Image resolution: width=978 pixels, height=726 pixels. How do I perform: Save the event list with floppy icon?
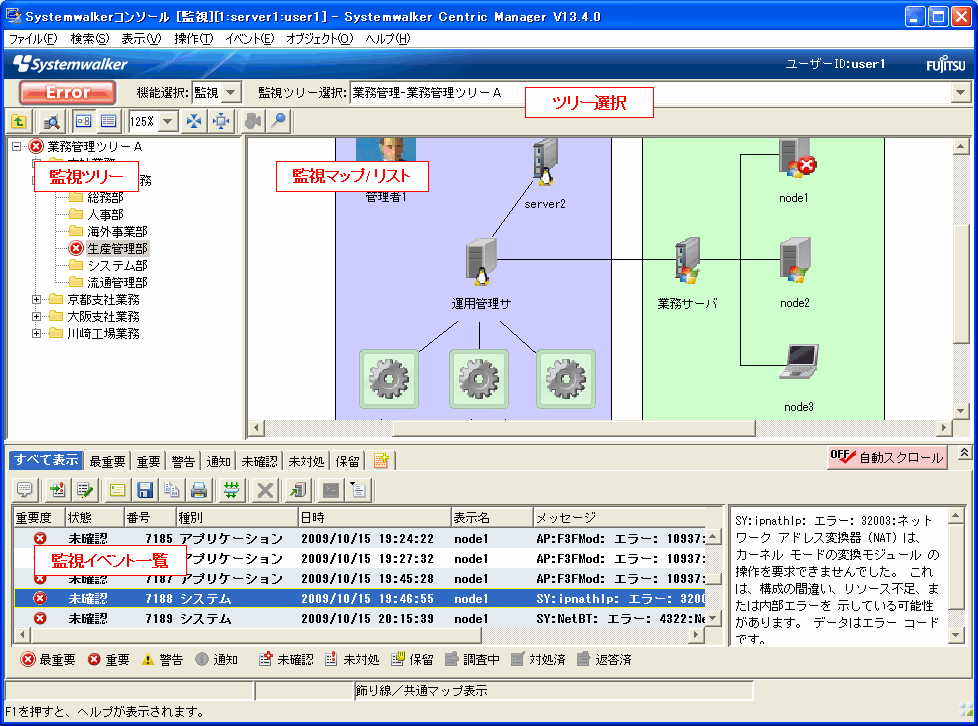point(145,490)
